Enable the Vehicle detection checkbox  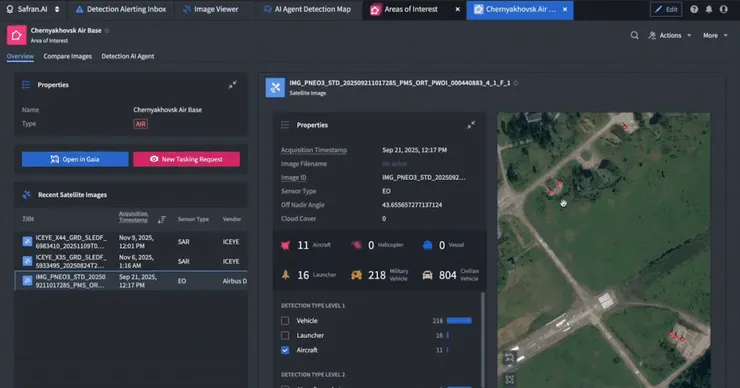[x=285, y=321]
